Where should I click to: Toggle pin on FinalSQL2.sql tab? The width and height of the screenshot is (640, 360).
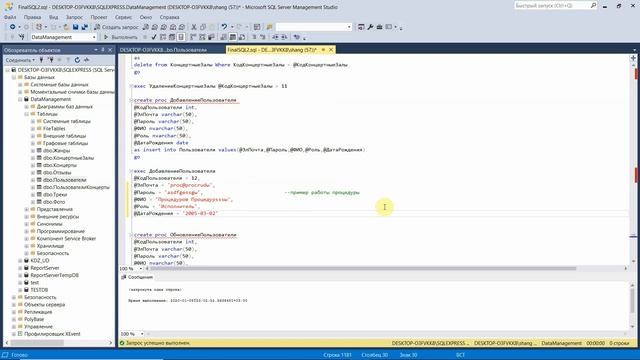point(323,50)
